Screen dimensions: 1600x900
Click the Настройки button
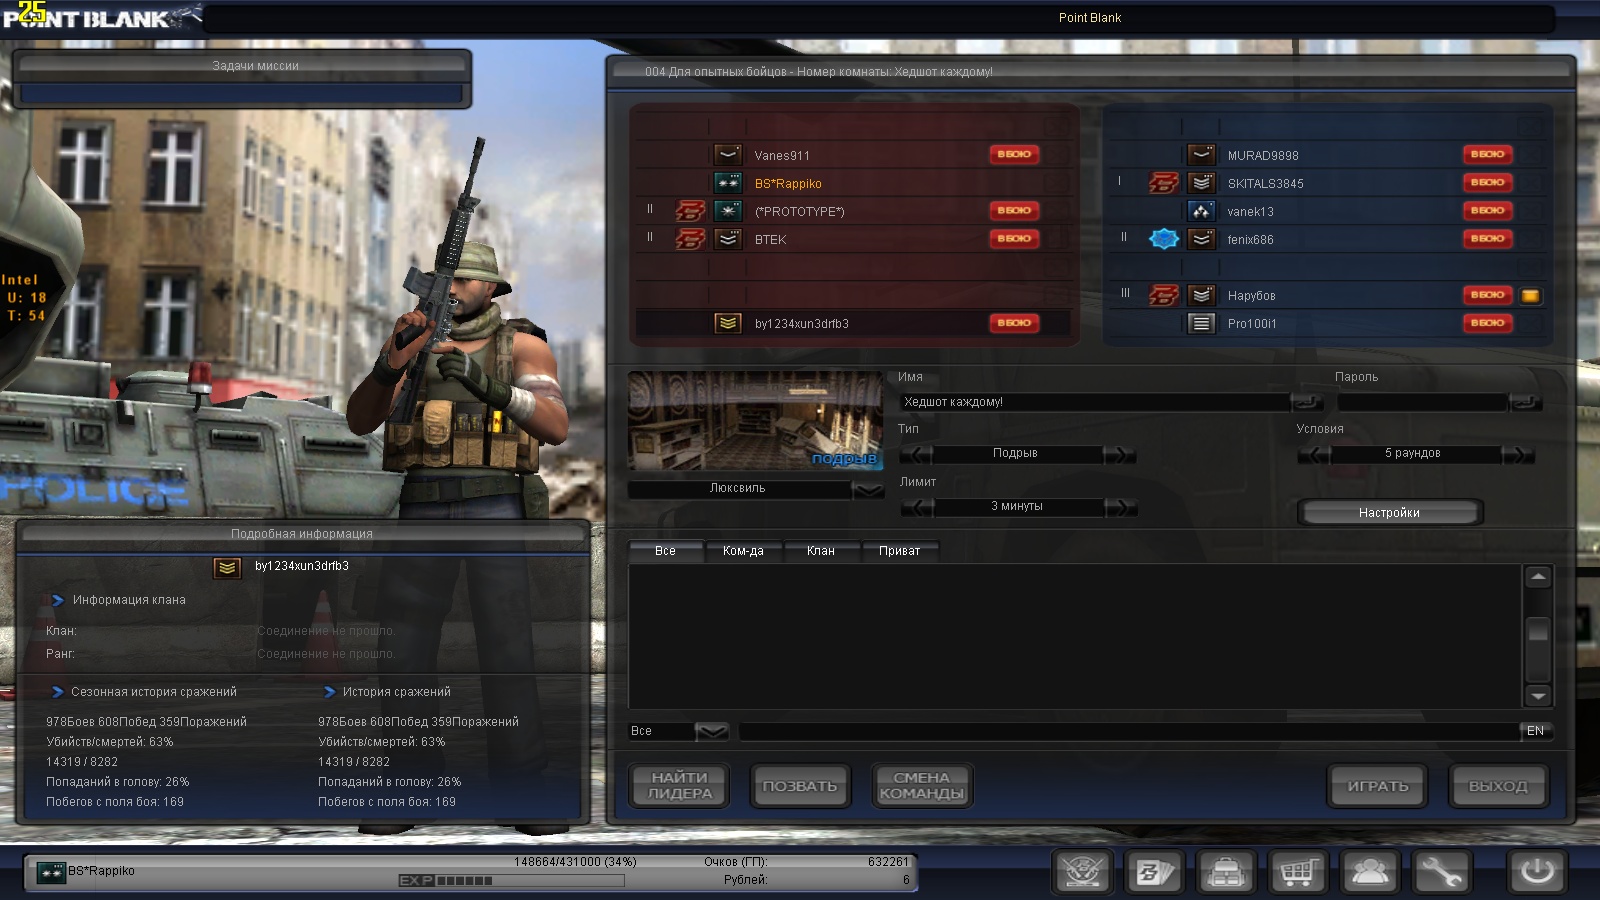point(1389,513)
